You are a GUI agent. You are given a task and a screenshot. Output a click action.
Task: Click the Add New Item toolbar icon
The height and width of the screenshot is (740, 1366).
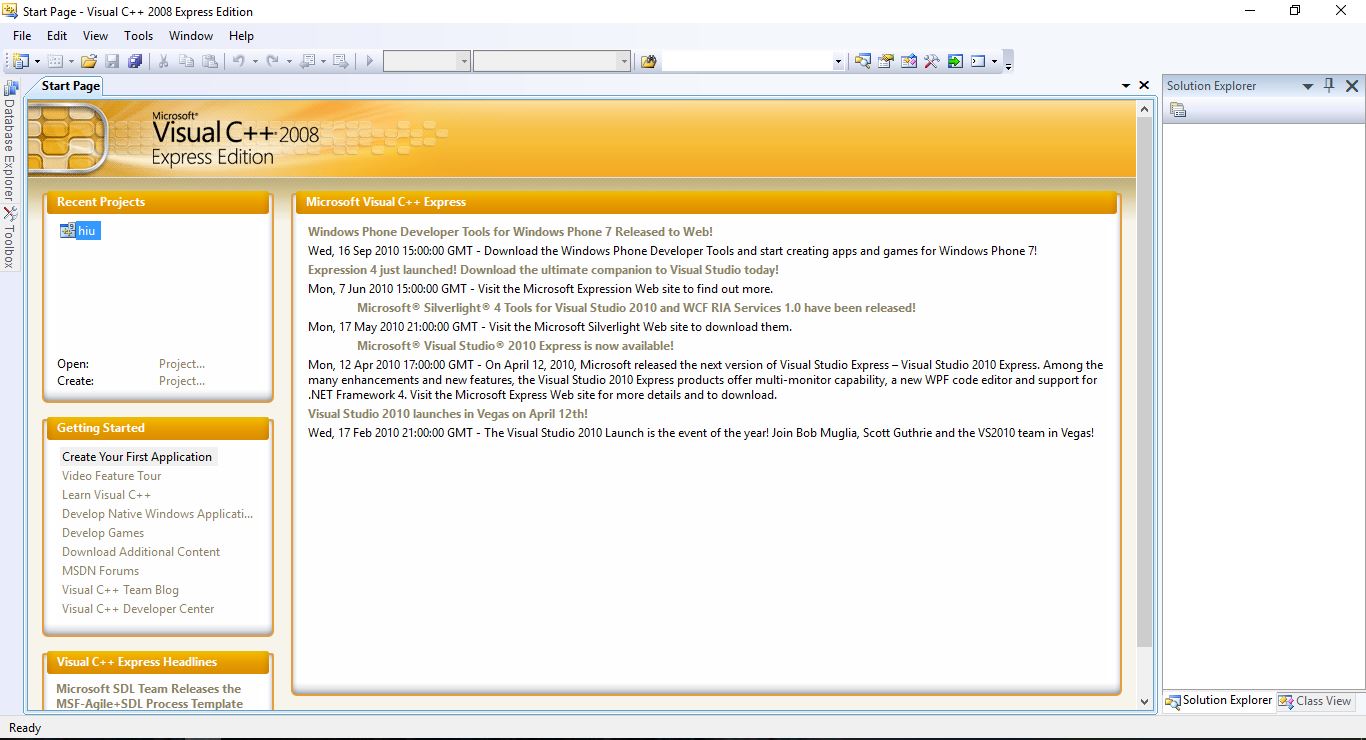coord(55,62)
